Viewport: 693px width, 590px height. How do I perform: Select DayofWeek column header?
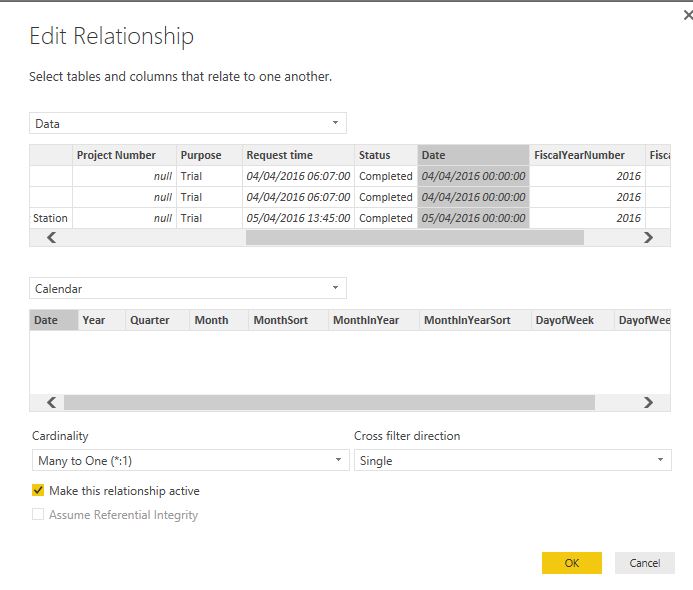572,320
